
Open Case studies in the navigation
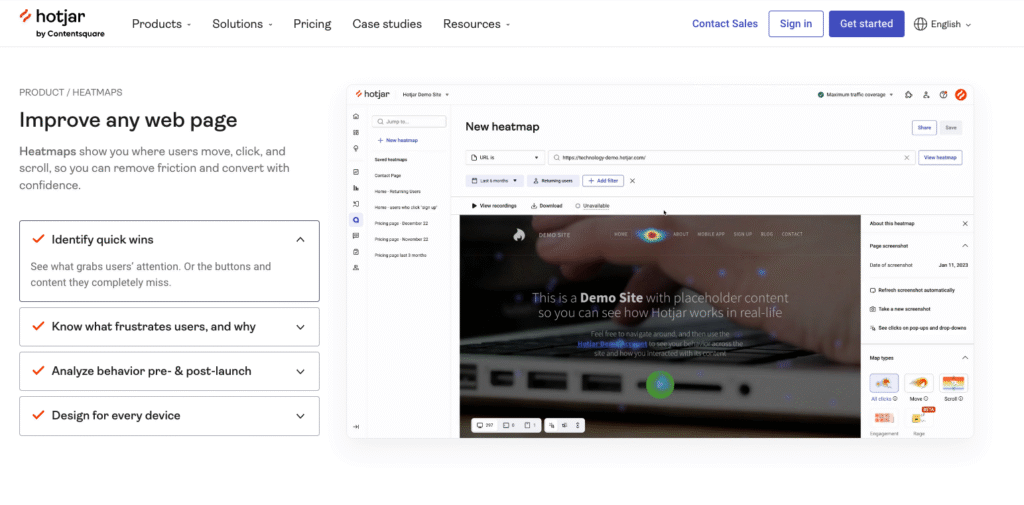pyautogui.click(x=387, y=24)
